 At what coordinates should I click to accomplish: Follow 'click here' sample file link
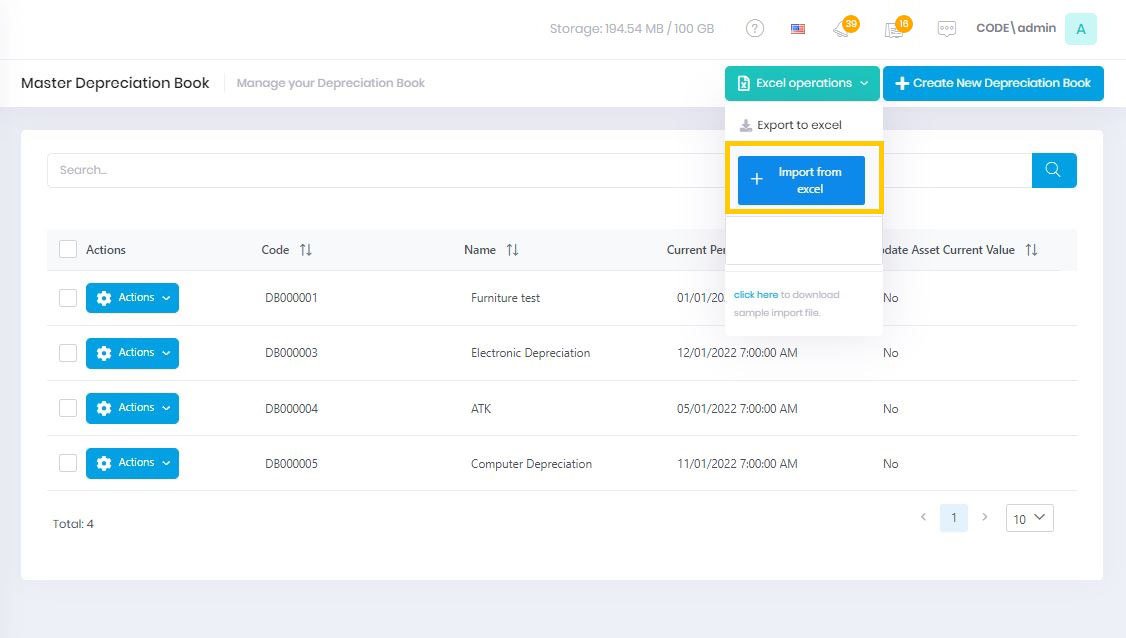tap(755, 295)
